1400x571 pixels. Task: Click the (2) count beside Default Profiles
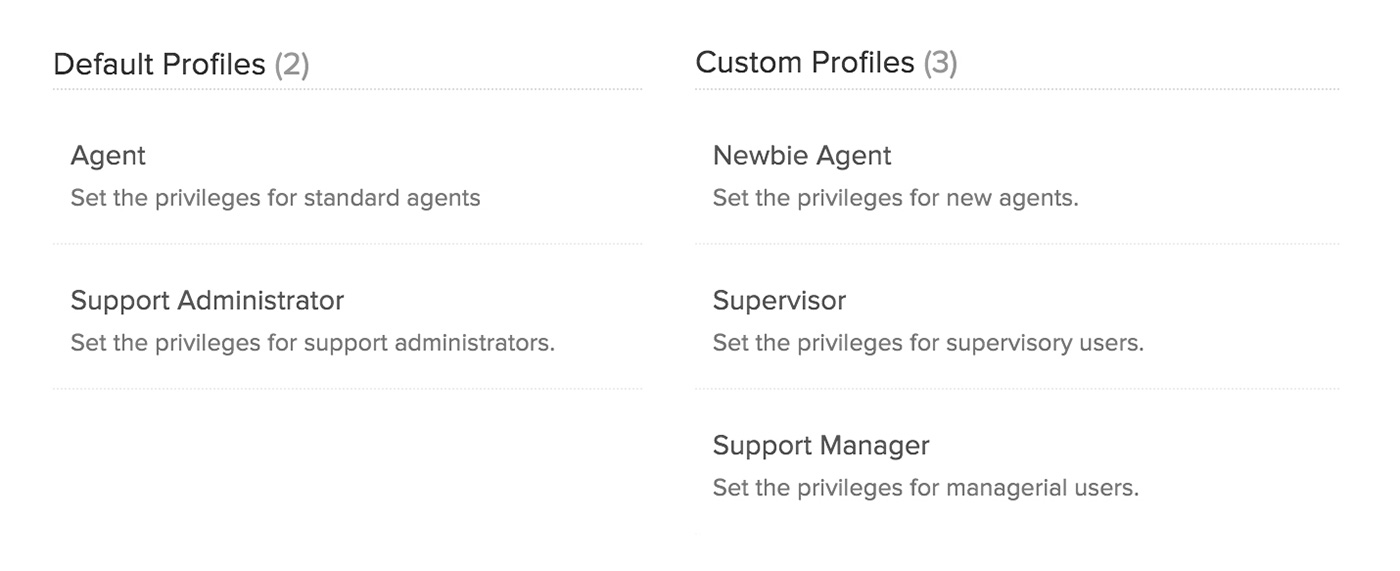click(292, 65)
